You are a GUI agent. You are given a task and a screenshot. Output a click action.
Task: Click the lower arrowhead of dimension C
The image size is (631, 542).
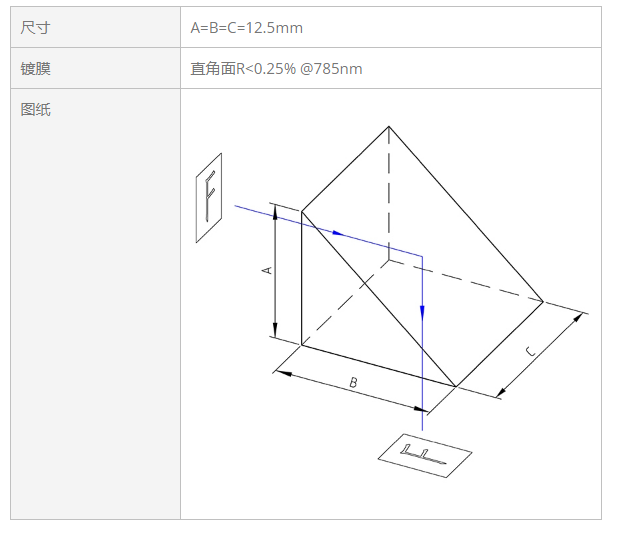click(x=500, y=392)
